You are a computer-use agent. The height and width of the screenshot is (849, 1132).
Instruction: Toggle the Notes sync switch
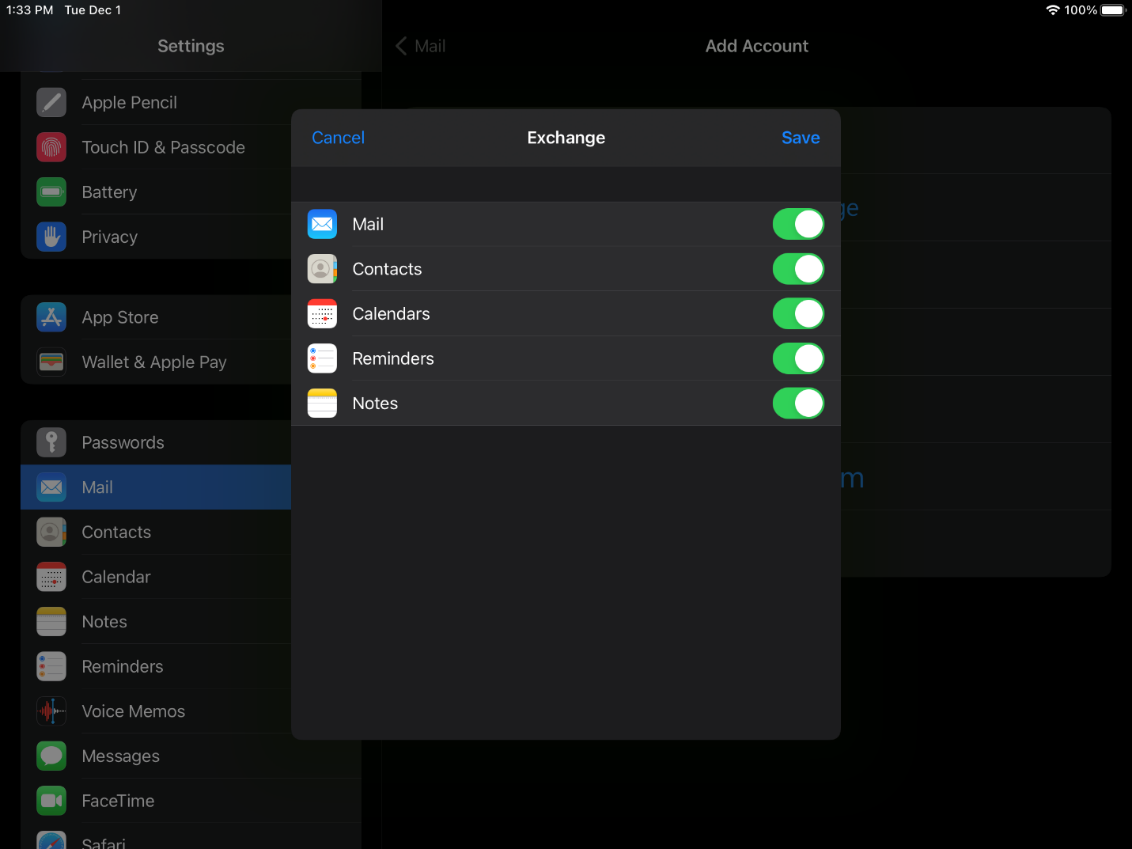pyautogui.click(x=798, y=403)
